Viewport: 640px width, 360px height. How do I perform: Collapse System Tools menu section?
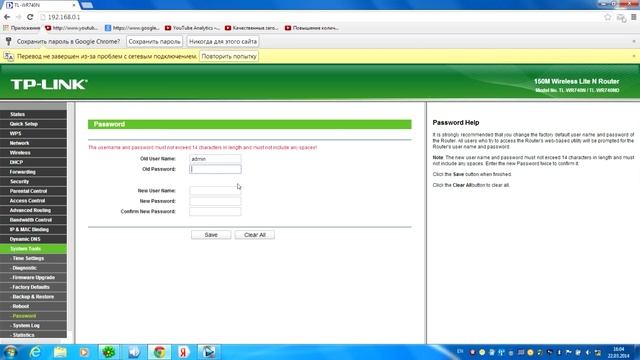[x=33, y=249]
